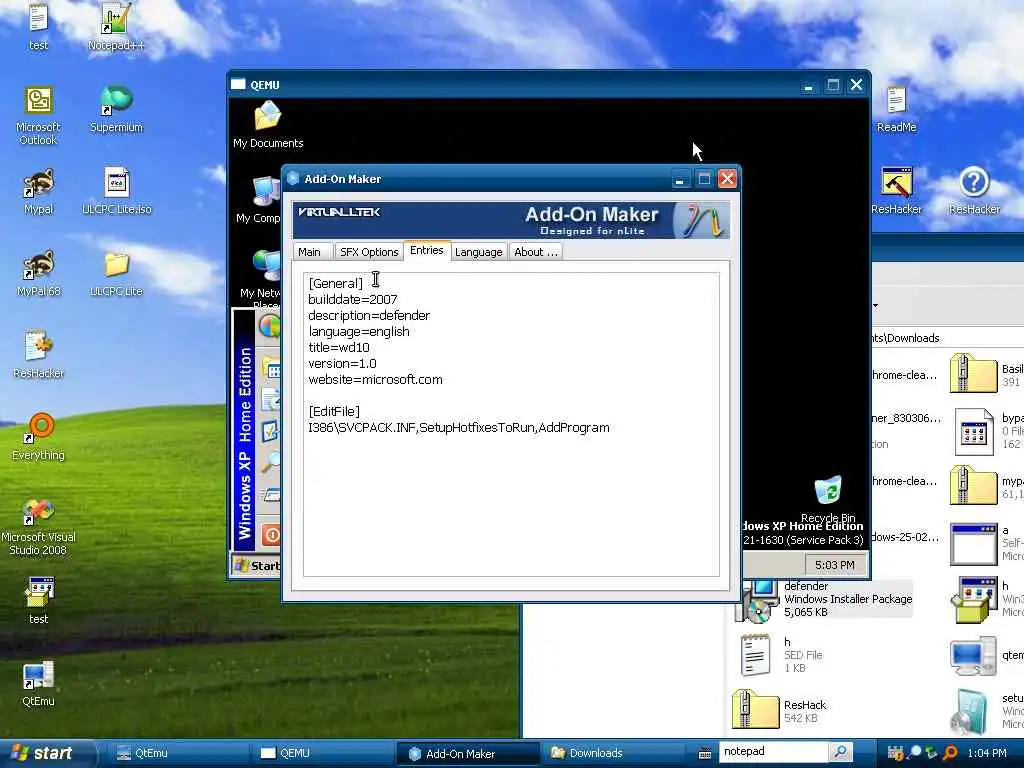Click the '[EditFile]' section header text

click(334, 411)
